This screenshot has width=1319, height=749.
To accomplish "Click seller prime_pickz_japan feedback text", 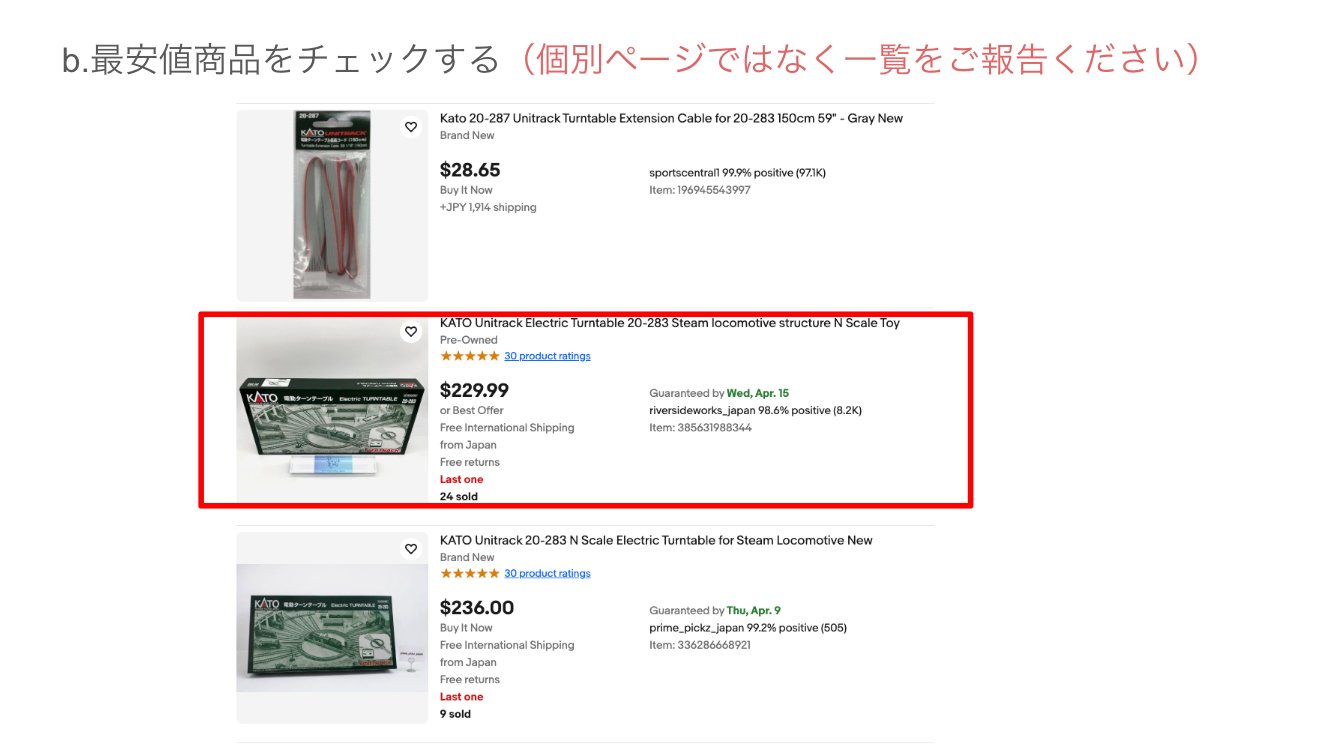I will 748,628.
